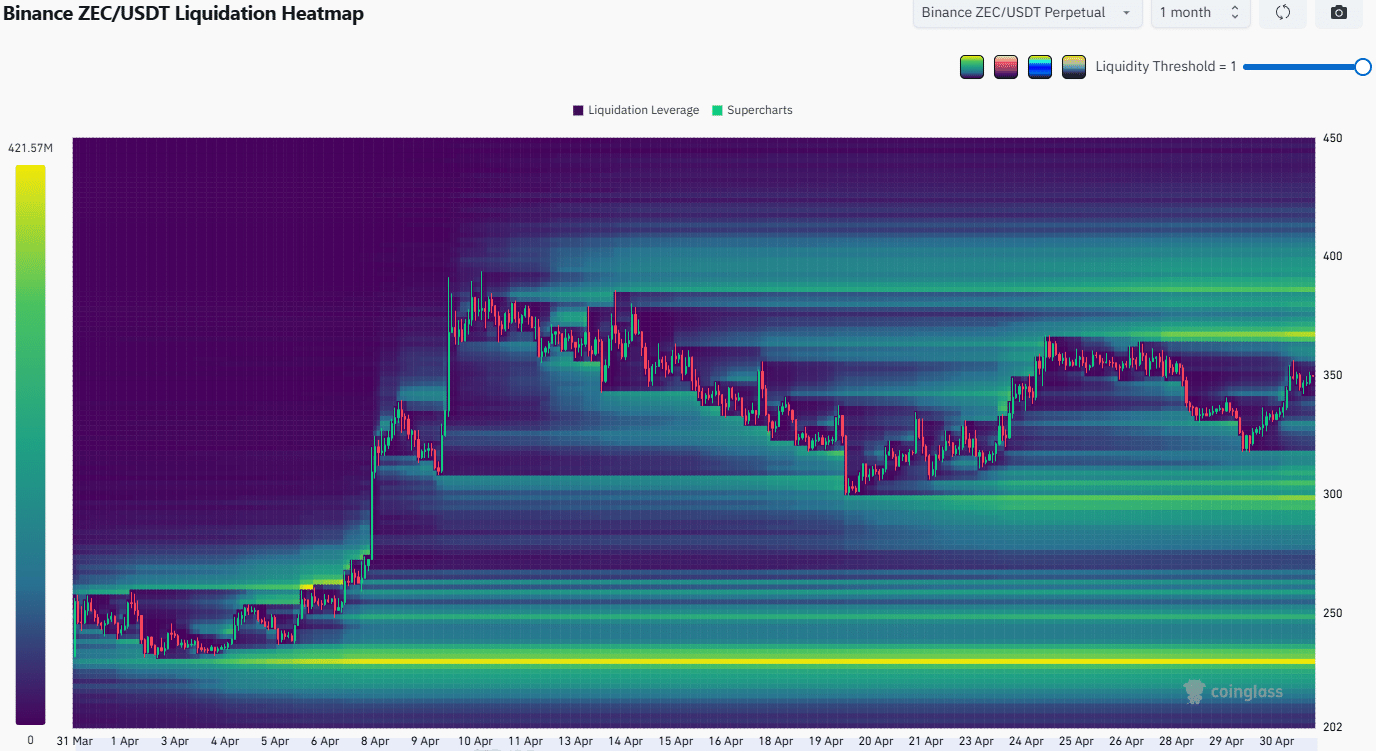Image resolution: width=1376 pixels, height=751 pixels.
Task: Click the 29 Apr date label
Action: [1226, 741]
